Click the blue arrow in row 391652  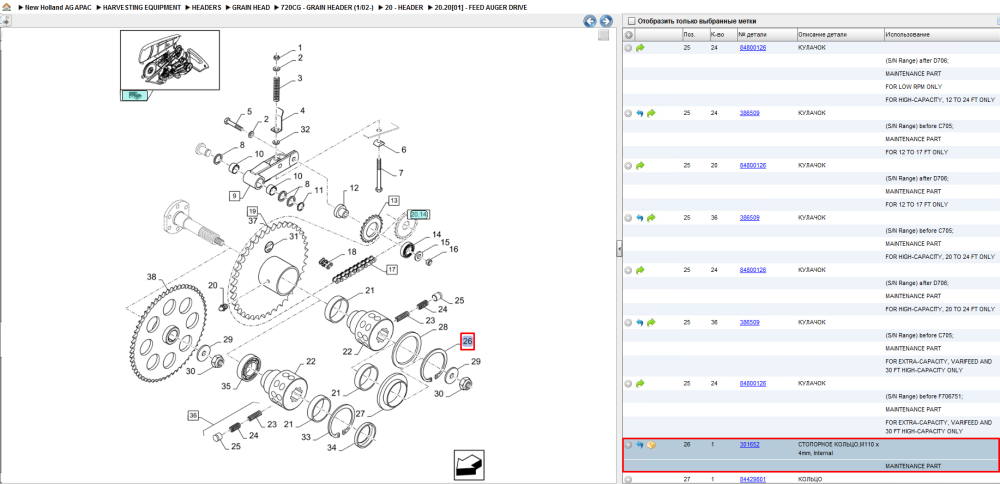pos(640,444)
